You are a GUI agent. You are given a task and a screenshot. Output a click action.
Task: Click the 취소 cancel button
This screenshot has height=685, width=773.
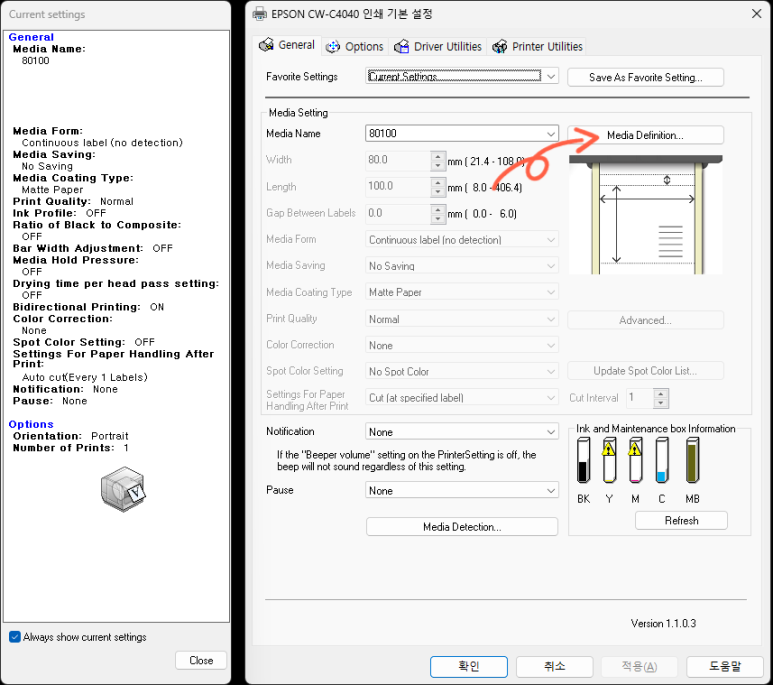pyautogui.click(x=555, y=666)
